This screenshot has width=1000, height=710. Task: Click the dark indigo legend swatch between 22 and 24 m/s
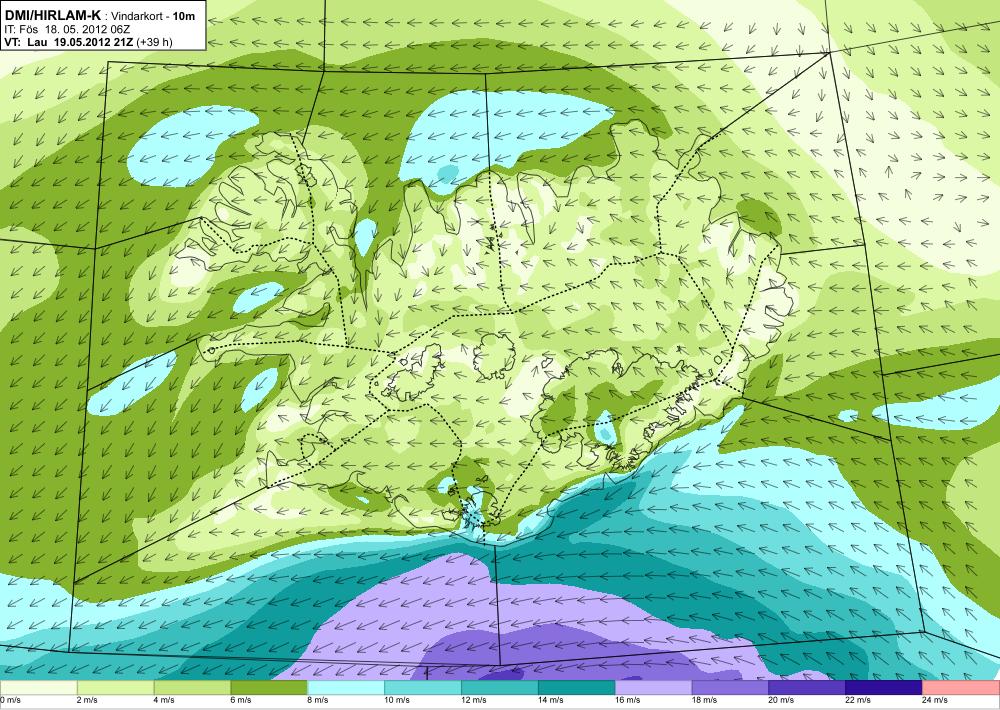[884, 688]
